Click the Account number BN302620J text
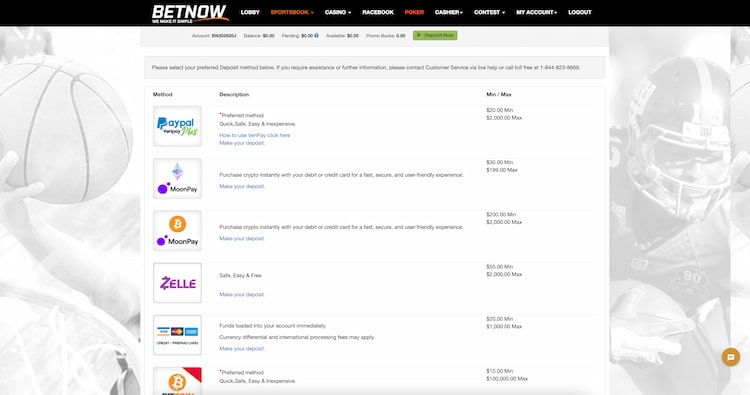 (224, 36)
